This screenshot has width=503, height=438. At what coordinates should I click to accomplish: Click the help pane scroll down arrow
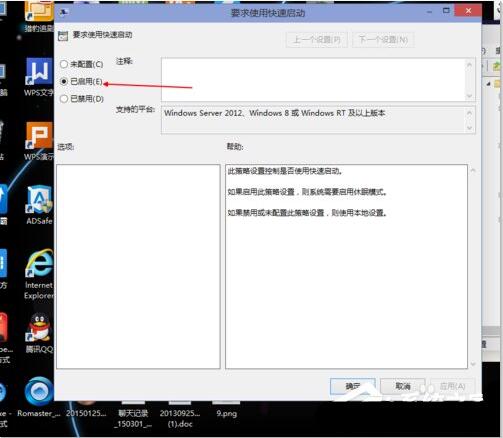(x=473, y=364)
